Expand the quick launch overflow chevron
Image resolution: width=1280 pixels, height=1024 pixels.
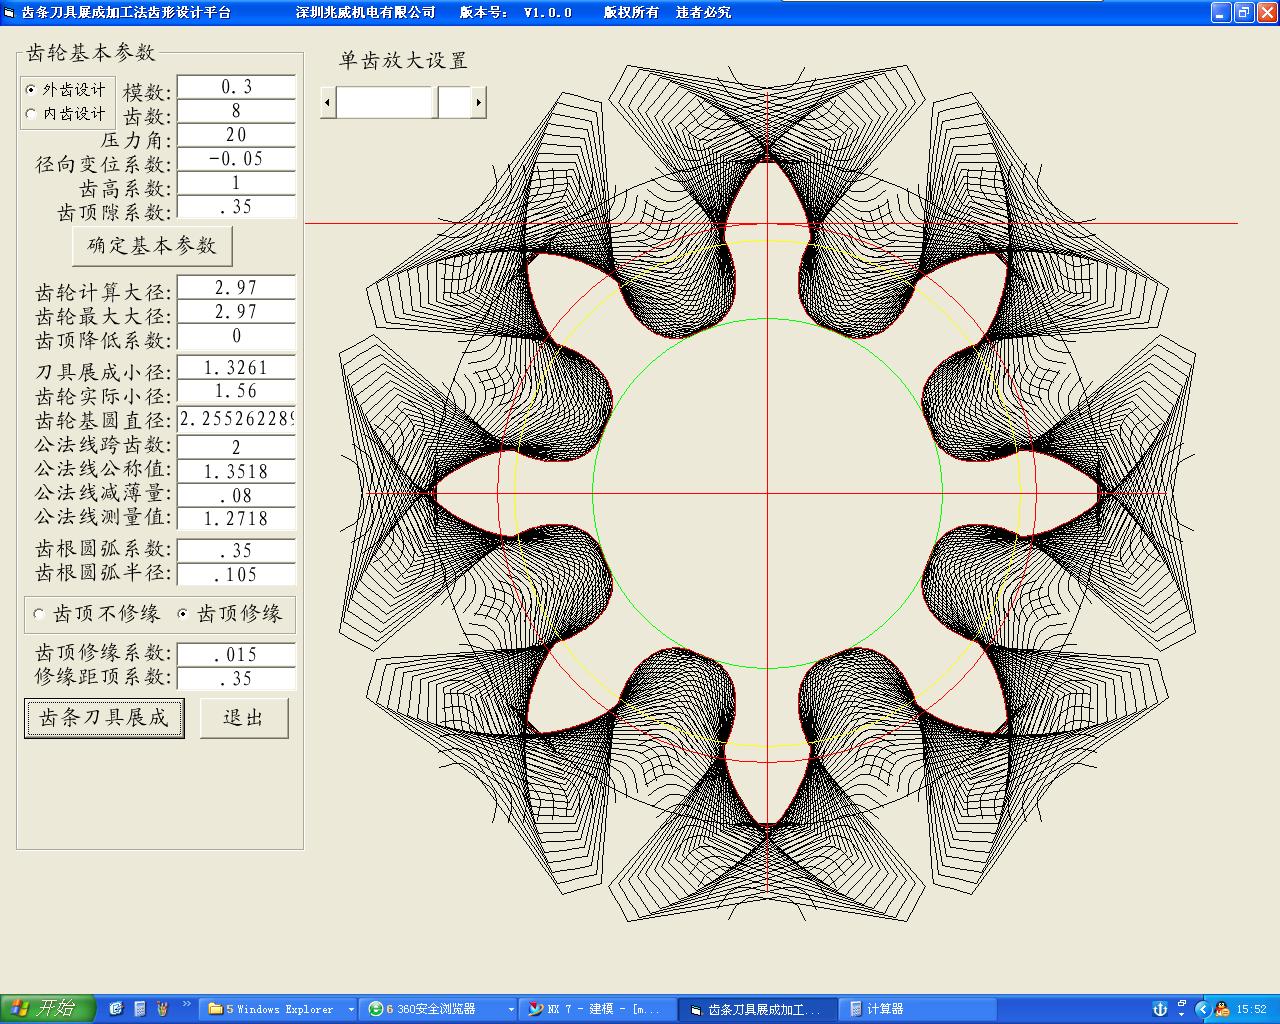pos(186,1003)
